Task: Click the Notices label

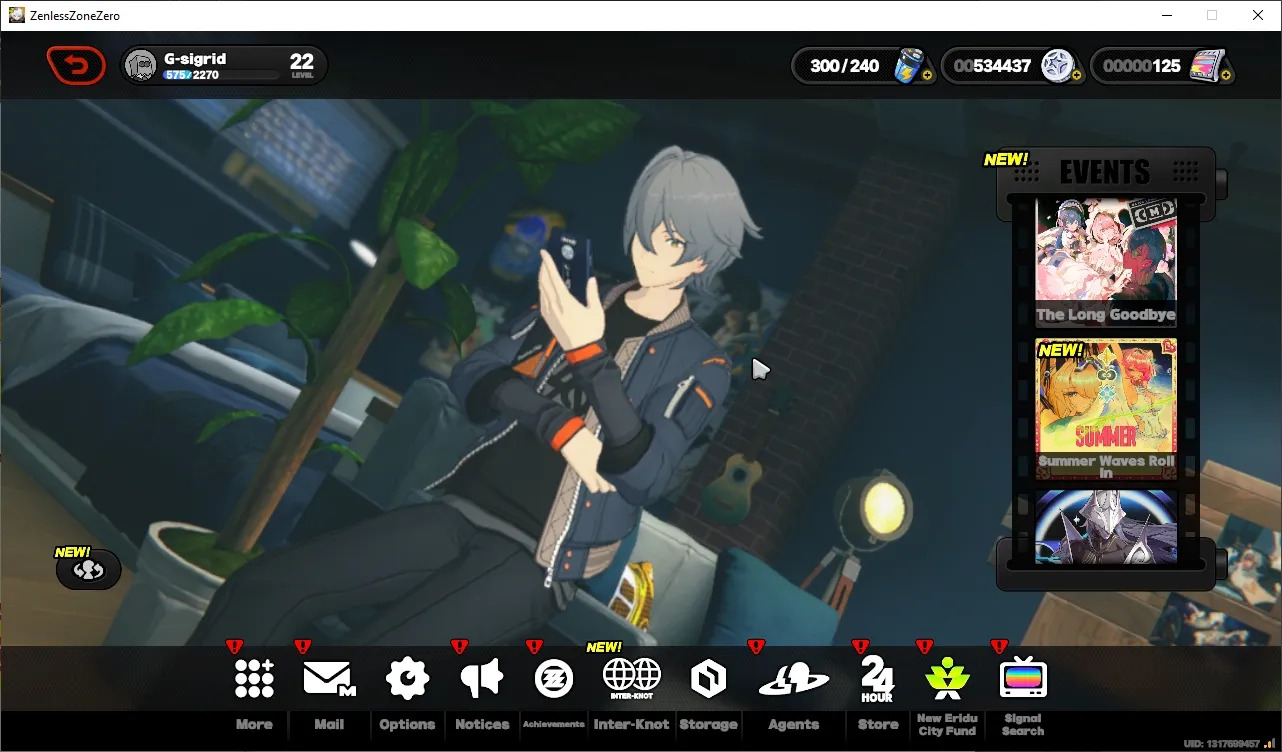Action: [482, 724]
